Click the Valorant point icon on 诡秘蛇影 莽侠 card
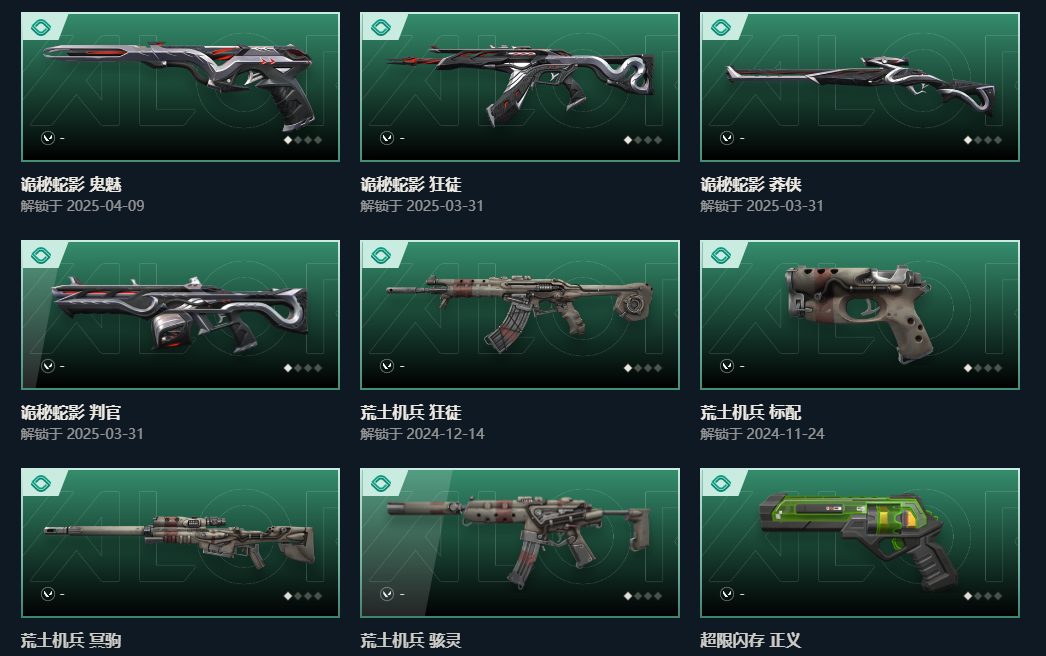Image resolution: width=1046 pixels, height=656 pixels. point(727,138)
